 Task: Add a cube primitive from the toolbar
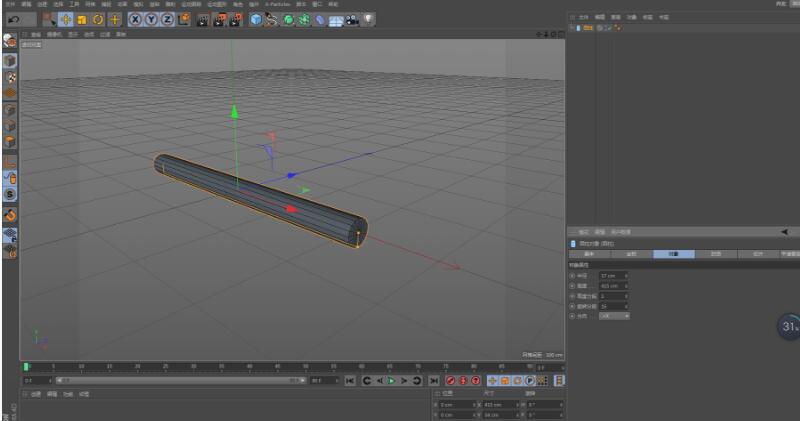(x=255, y=19)
